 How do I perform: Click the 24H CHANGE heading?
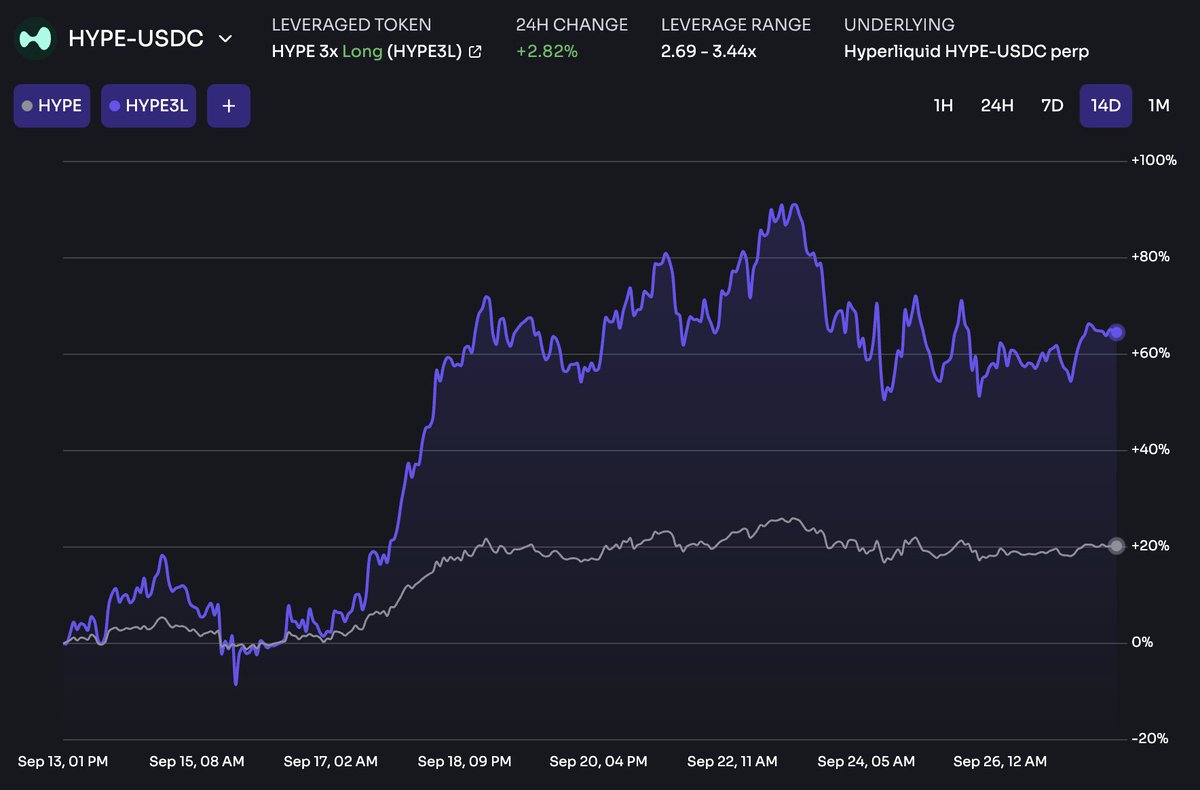(x=572, y=25)
